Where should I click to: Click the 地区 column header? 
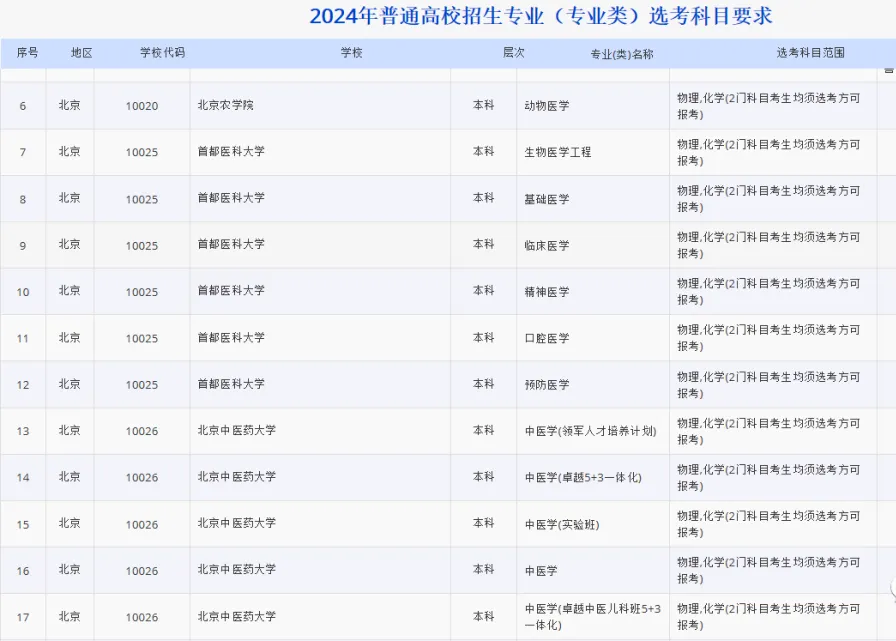pos(81,53)
